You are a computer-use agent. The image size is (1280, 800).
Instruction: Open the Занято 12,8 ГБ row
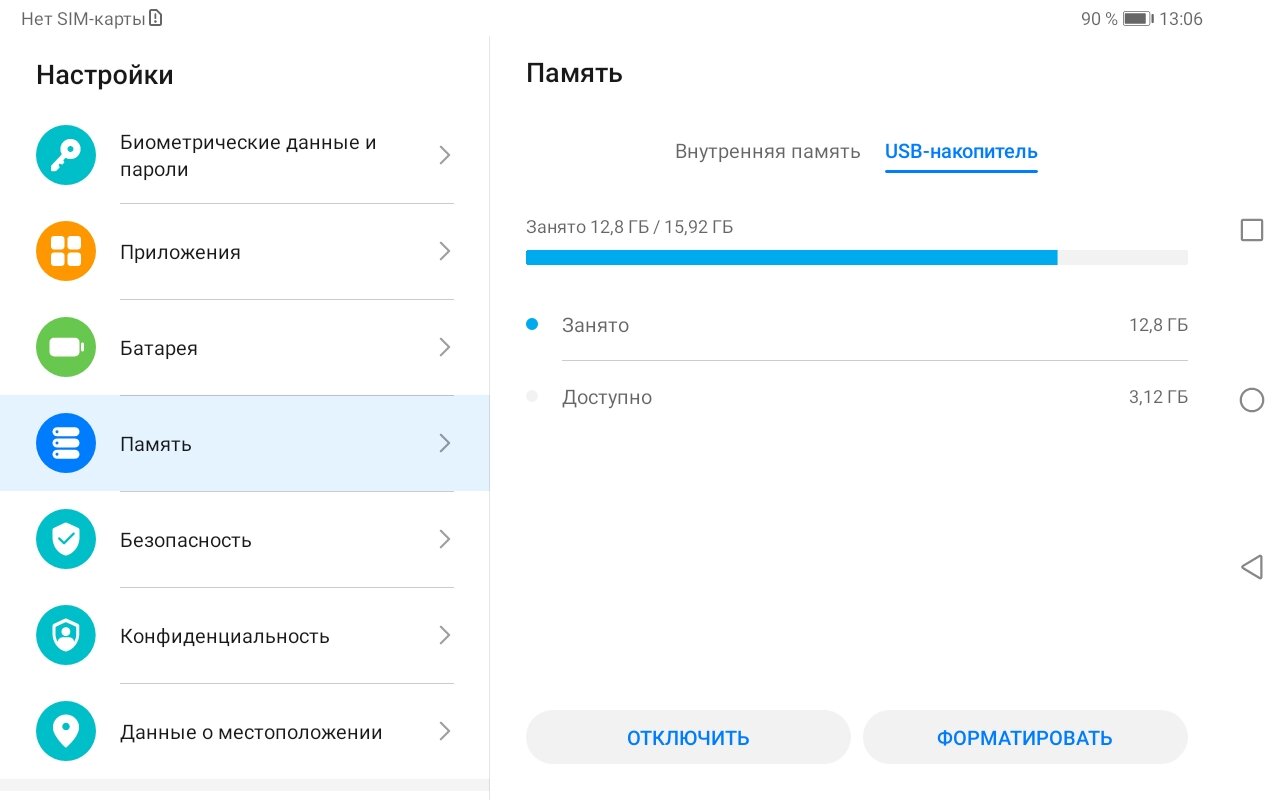pos(857,325)
